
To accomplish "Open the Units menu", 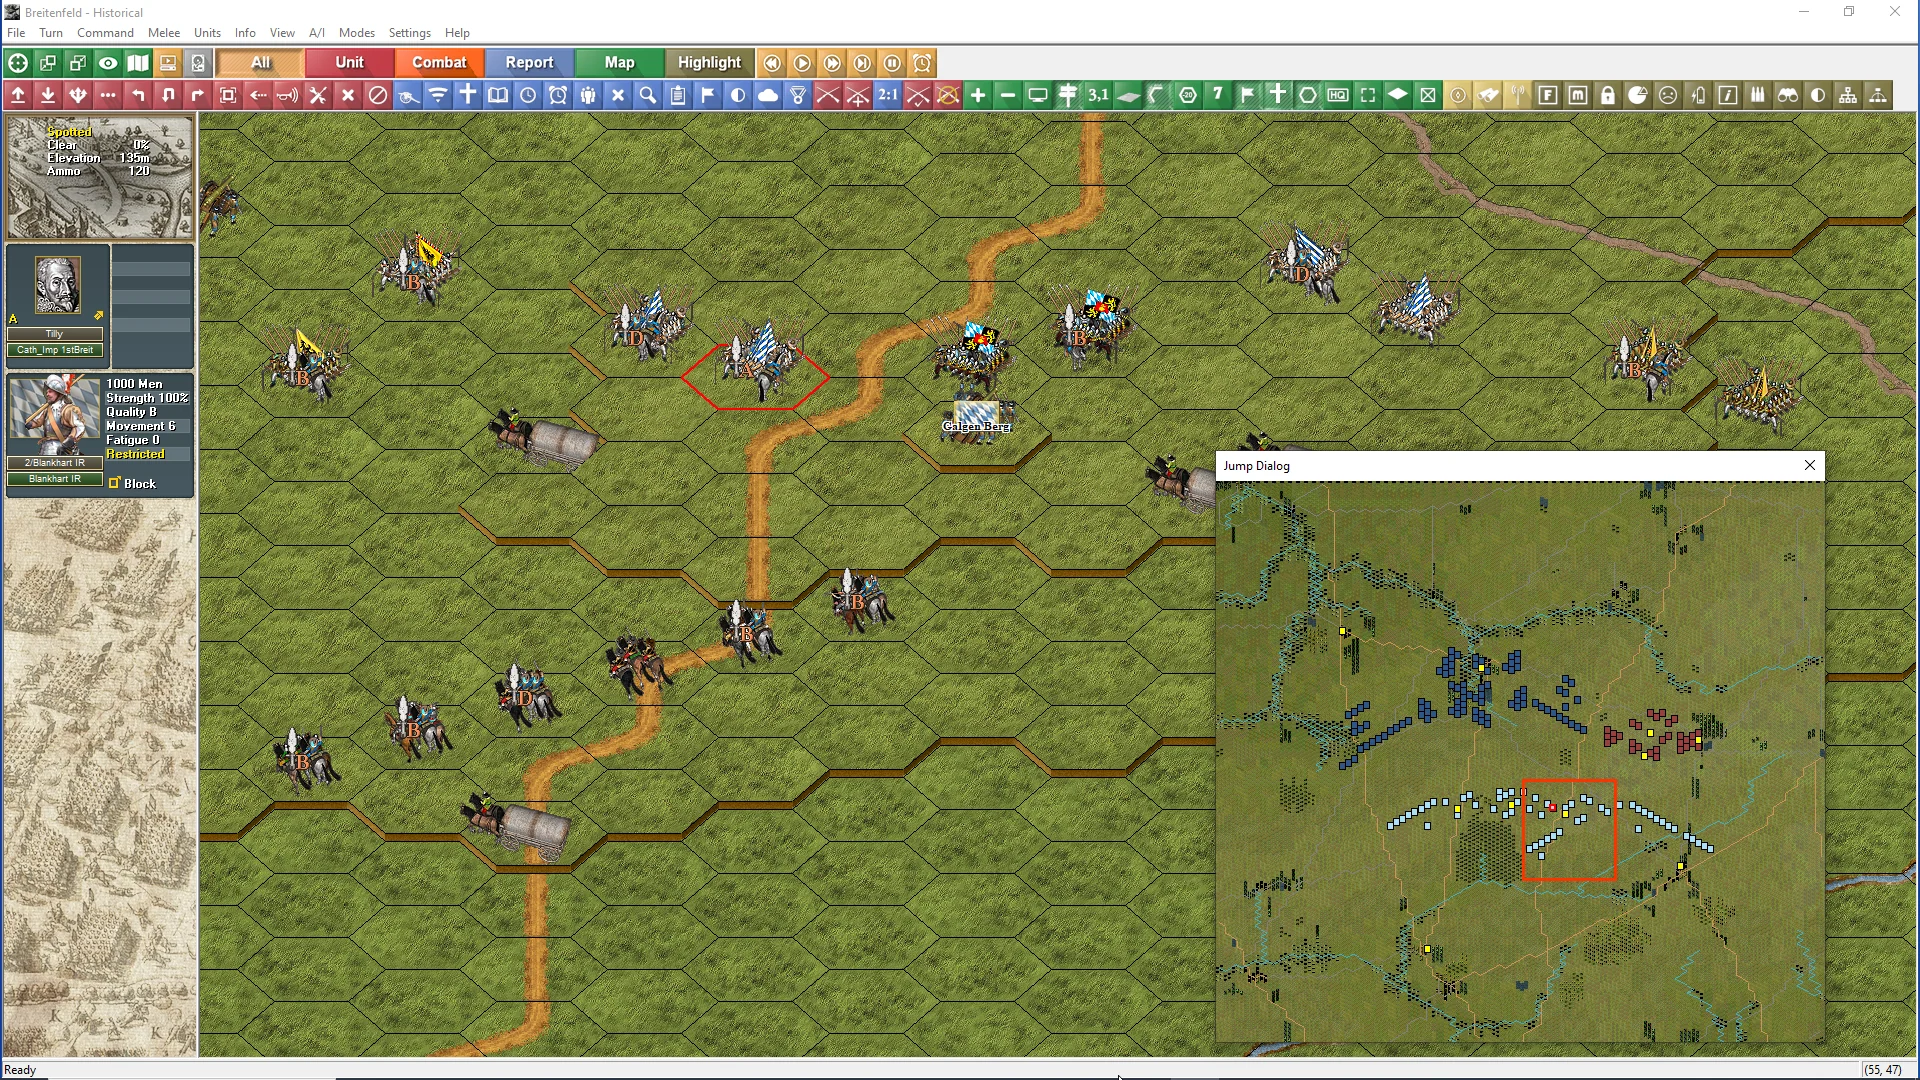I will [x=207, y=33].
